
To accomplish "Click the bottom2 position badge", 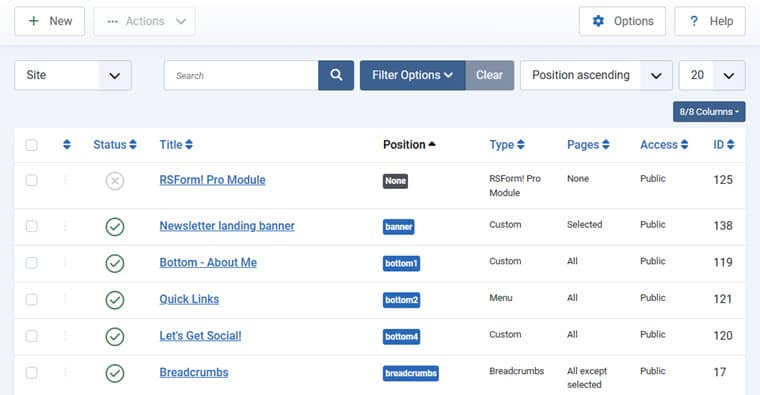I will (401, 300).
